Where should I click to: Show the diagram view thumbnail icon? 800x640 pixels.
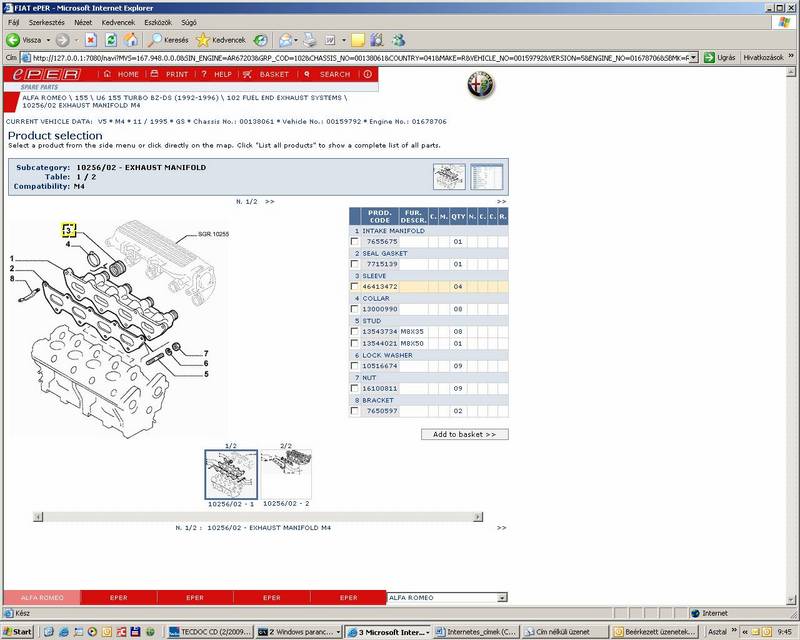pos(449,177)
